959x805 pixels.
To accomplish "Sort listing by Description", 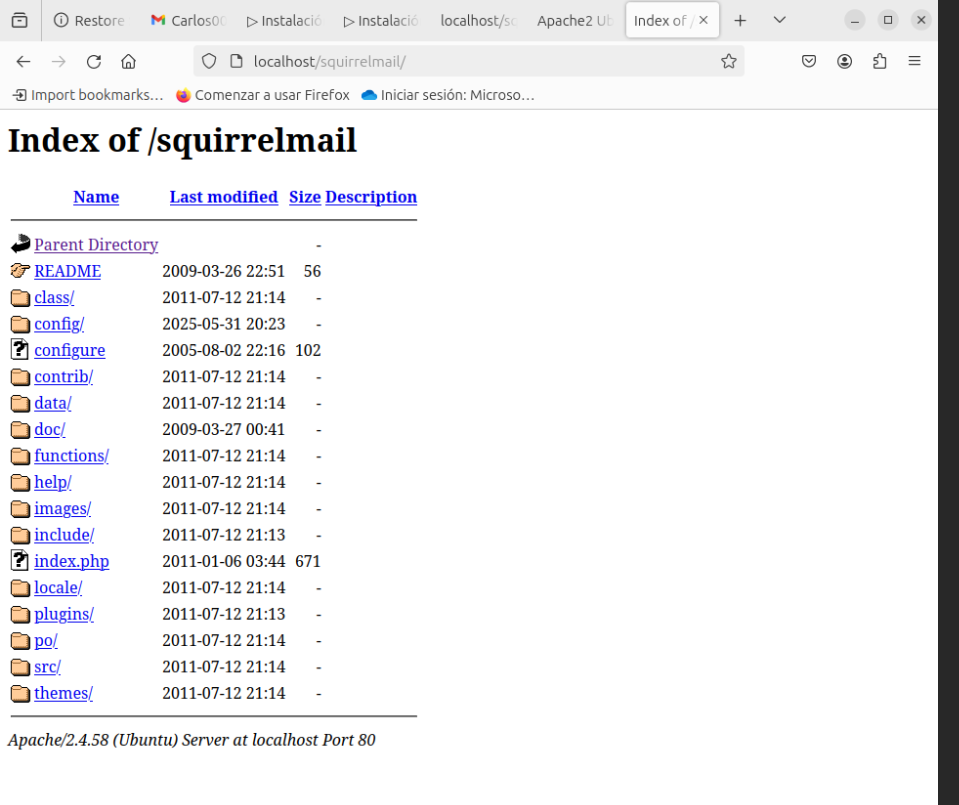I will (x=371, y=197).
